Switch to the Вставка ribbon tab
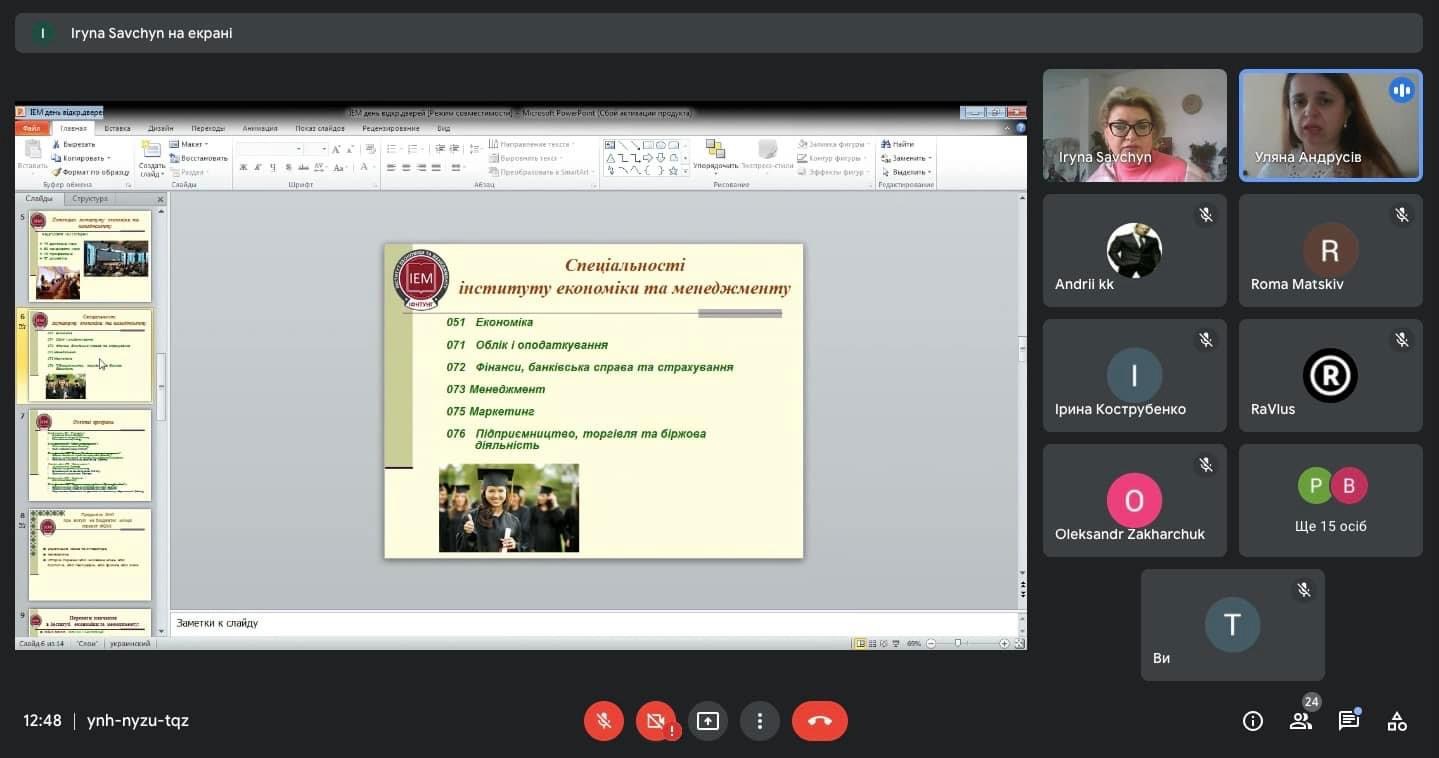The height and width of the screenshot is (758, 1439). [x=117, y=128]
